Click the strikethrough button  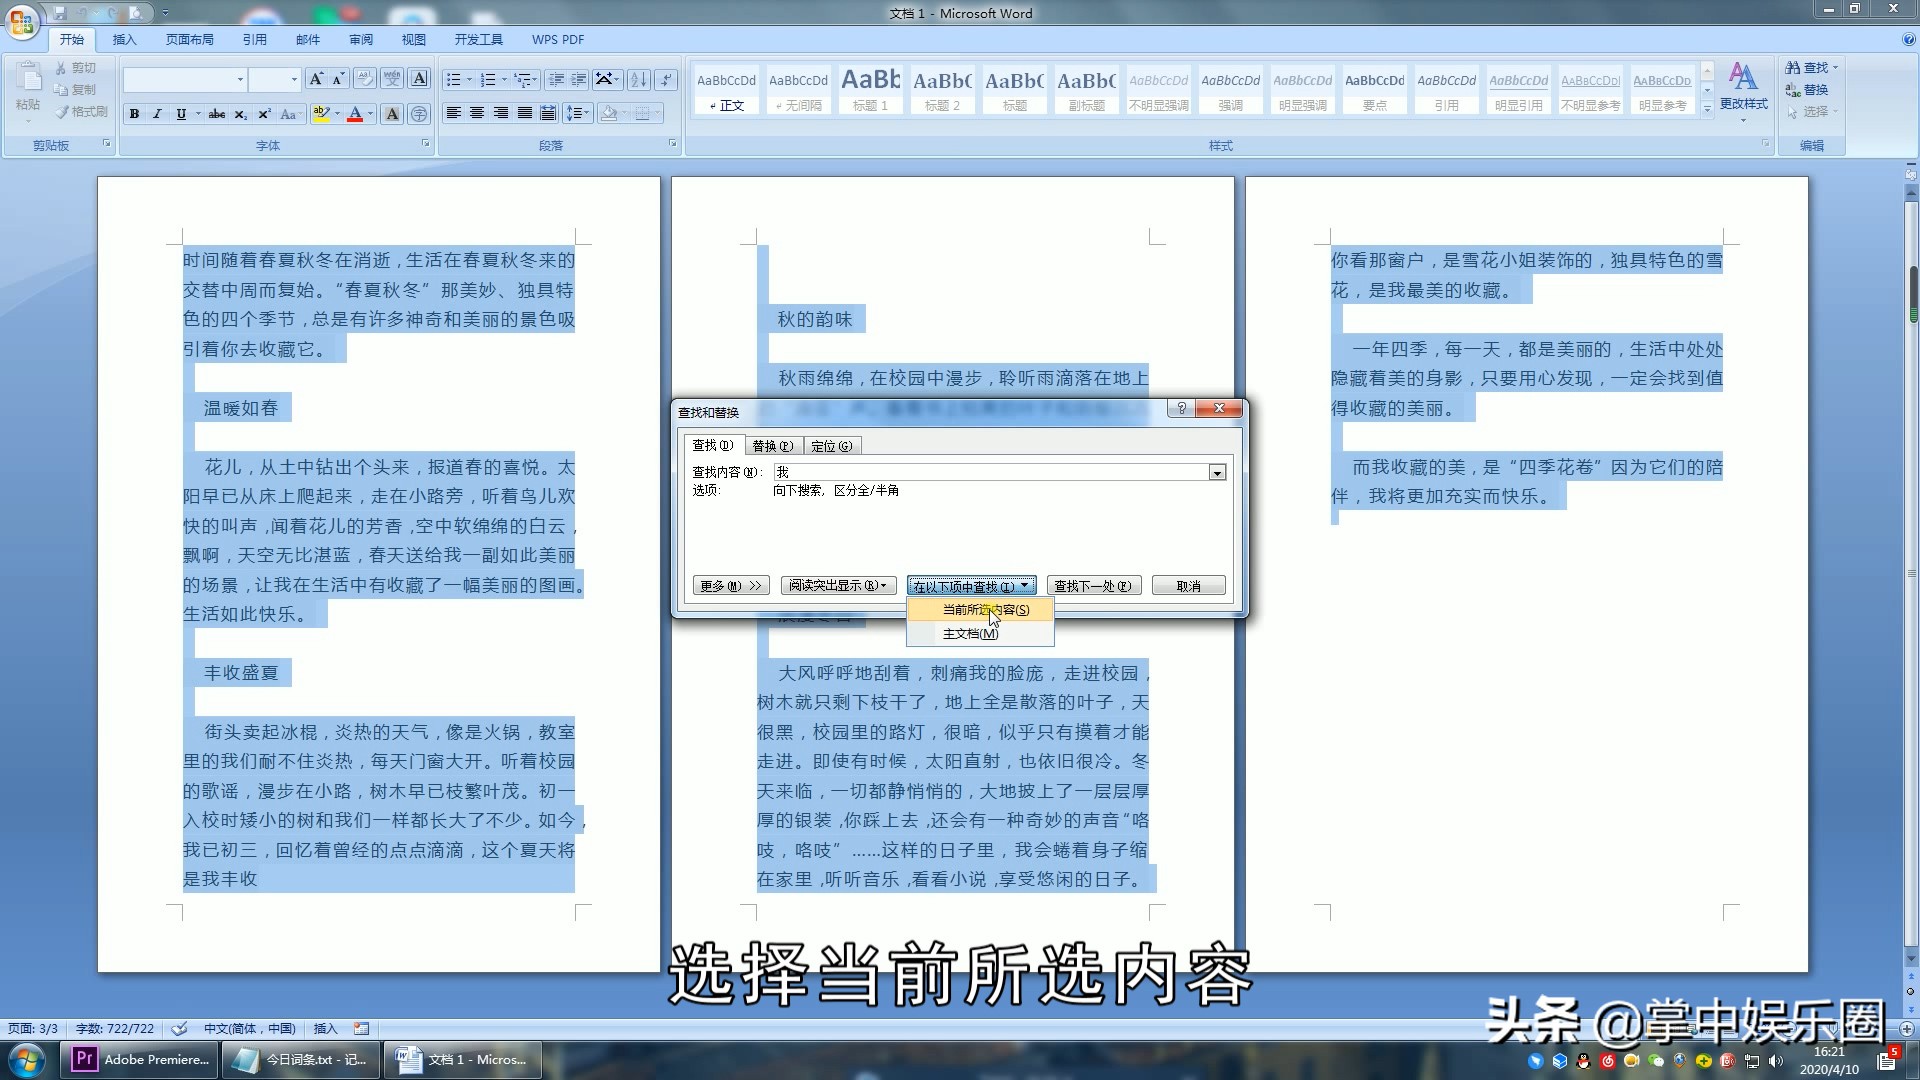click(x=216, y=114)
